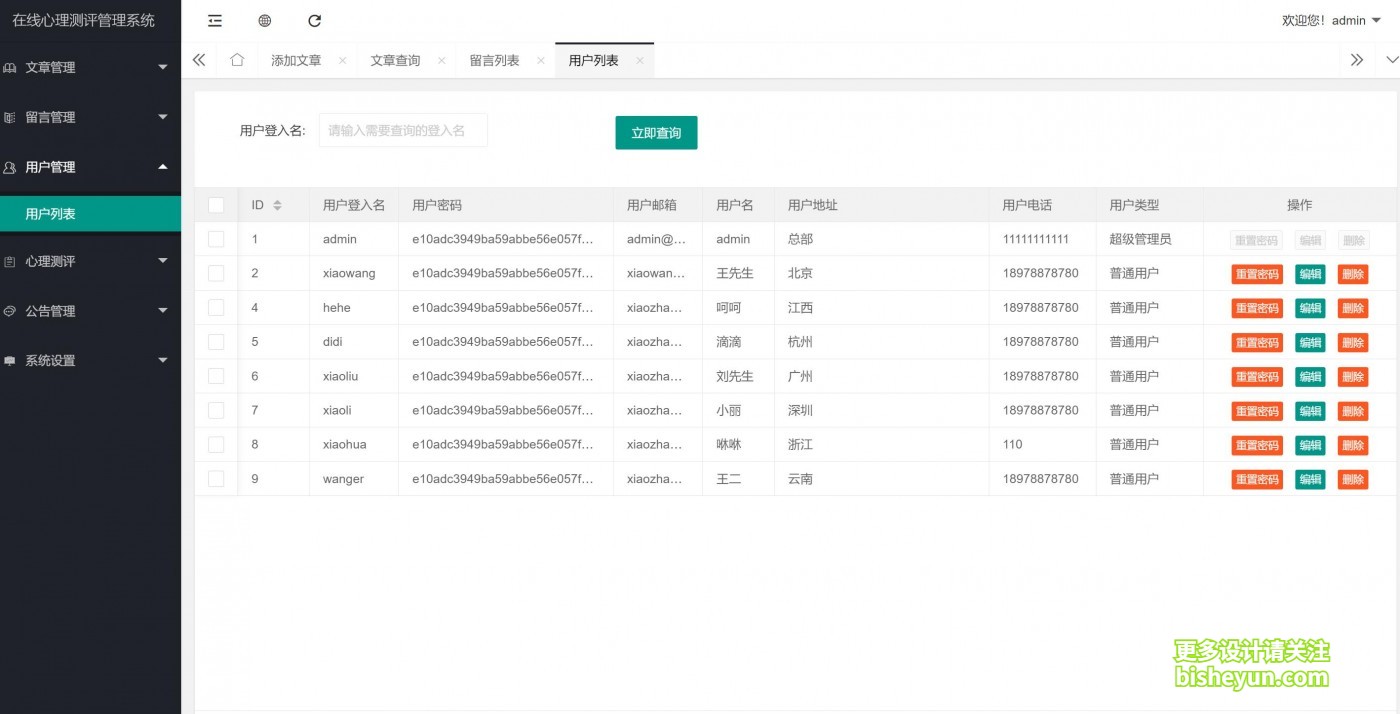Expand the 文章管理 sidebar menu
Screen dimensions: 1400x714
click(x=90, y=67)
